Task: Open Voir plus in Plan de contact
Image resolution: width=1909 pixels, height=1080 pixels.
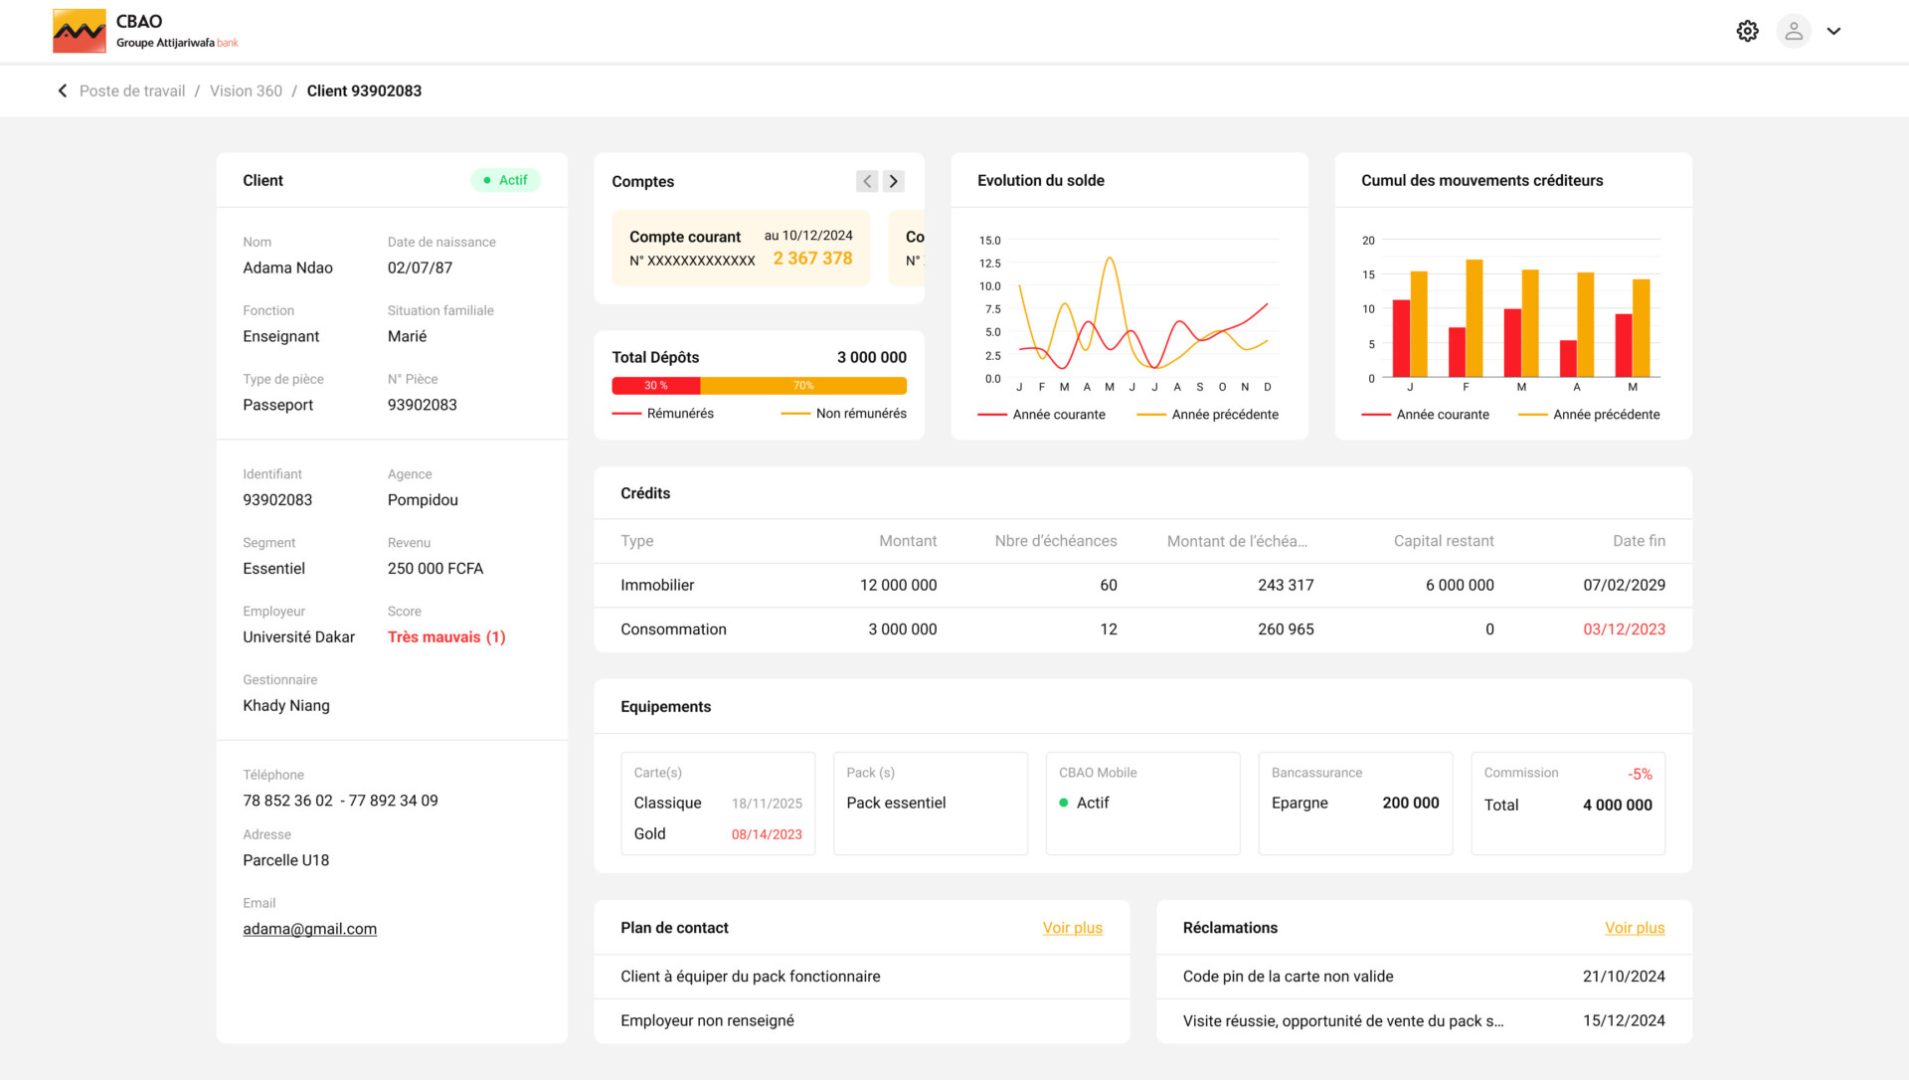Action: [1072, 928]
